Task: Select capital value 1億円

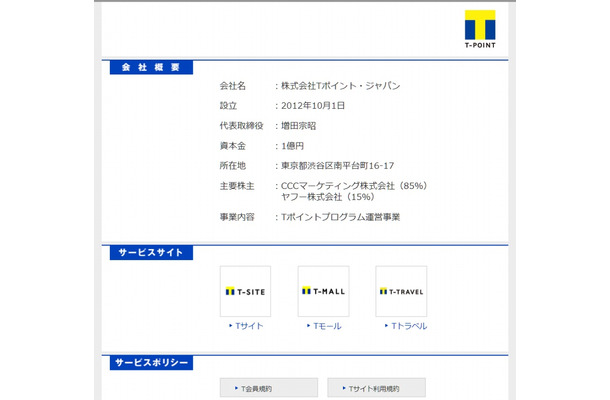Action: (292, 146)
